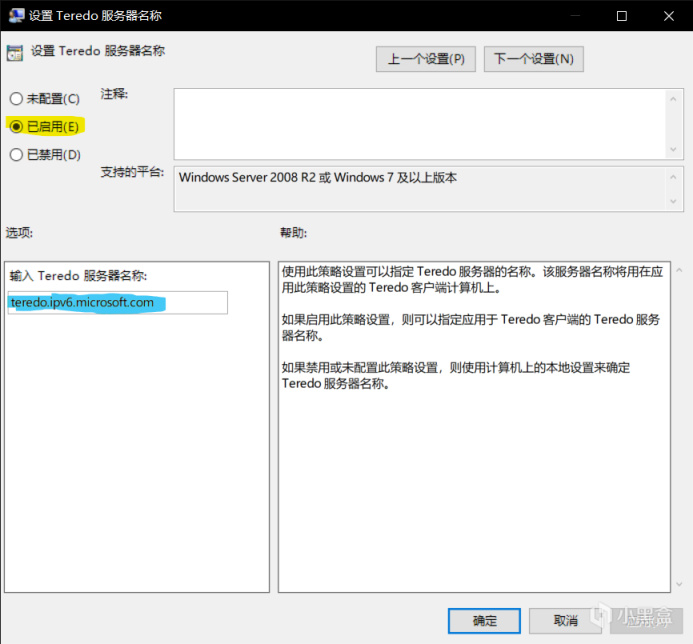Click the '注释:' label

(x=114, y=94)
